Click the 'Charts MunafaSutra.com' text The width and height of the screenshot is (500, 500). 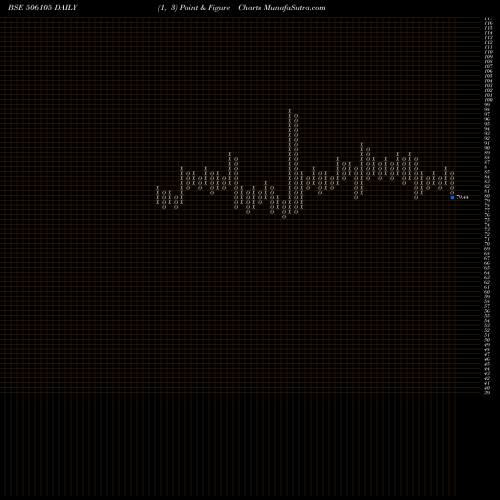pyautogui.click(x=282, y=8)
